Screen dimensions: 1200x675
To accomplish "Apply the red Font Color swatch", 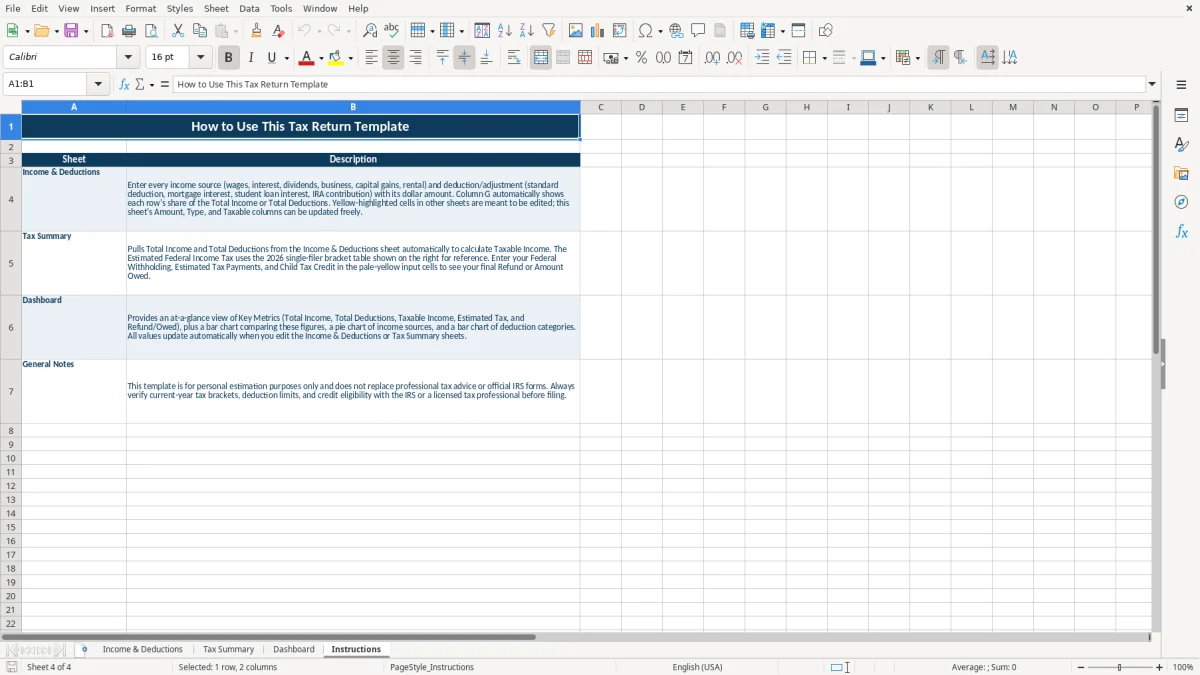I will [x=307, y=58].
